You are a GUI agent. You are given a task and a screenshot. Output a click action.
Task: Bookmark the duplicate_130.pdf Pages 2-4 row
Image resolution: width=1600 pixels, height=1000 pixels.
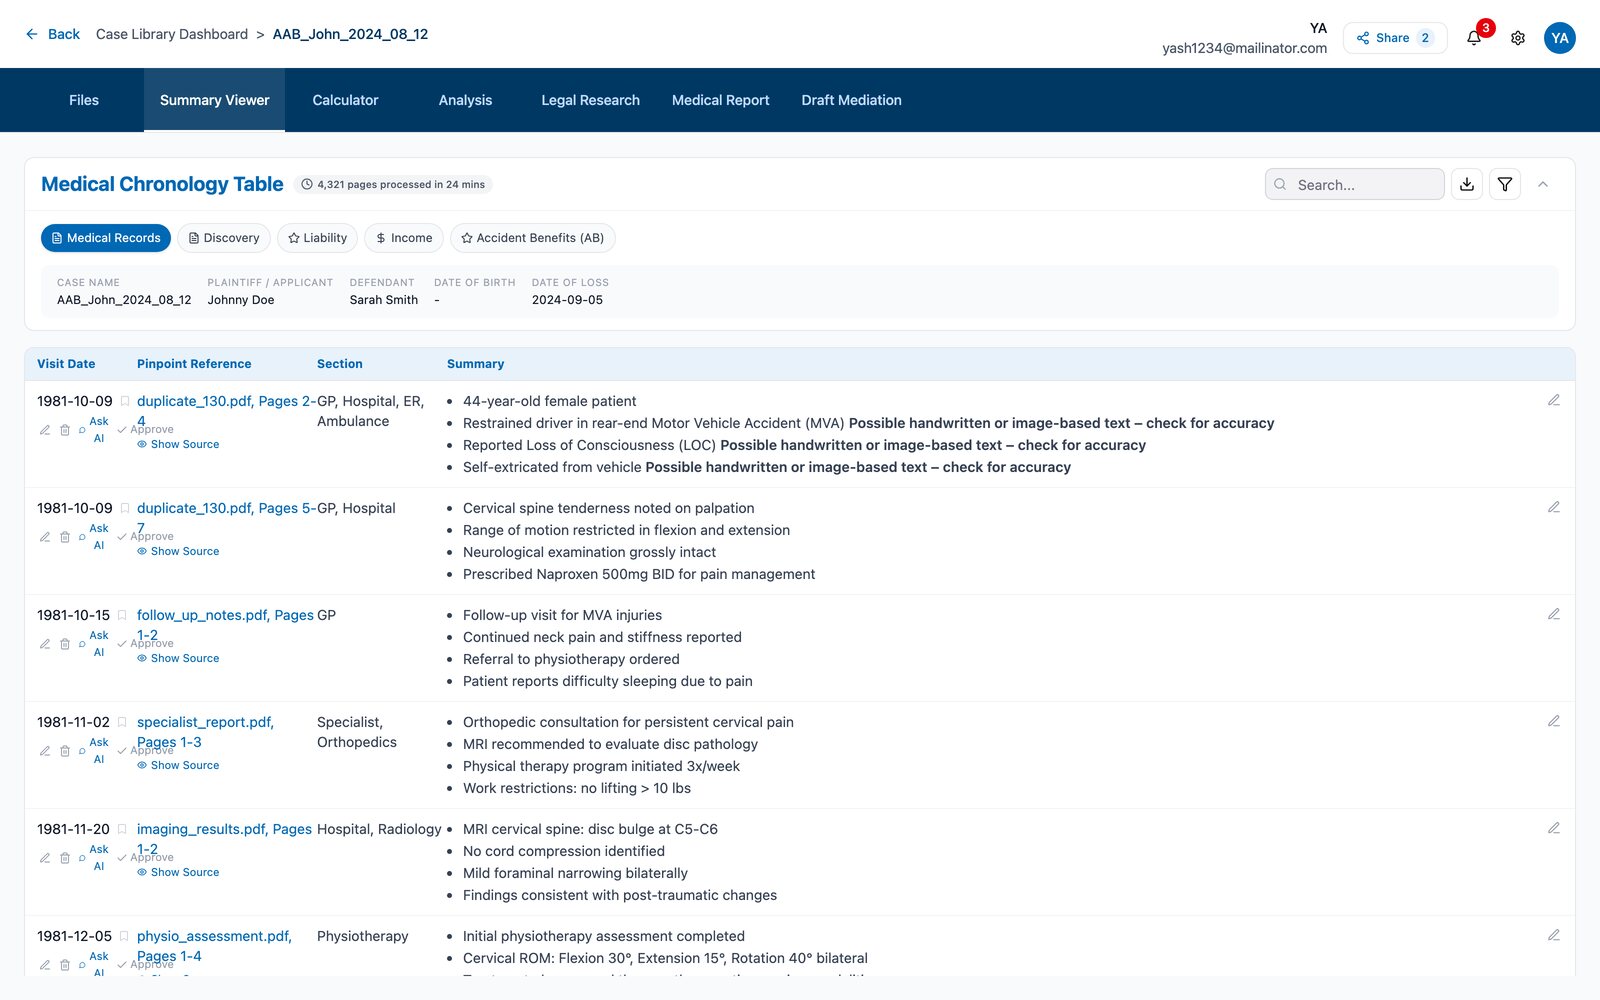125,401
